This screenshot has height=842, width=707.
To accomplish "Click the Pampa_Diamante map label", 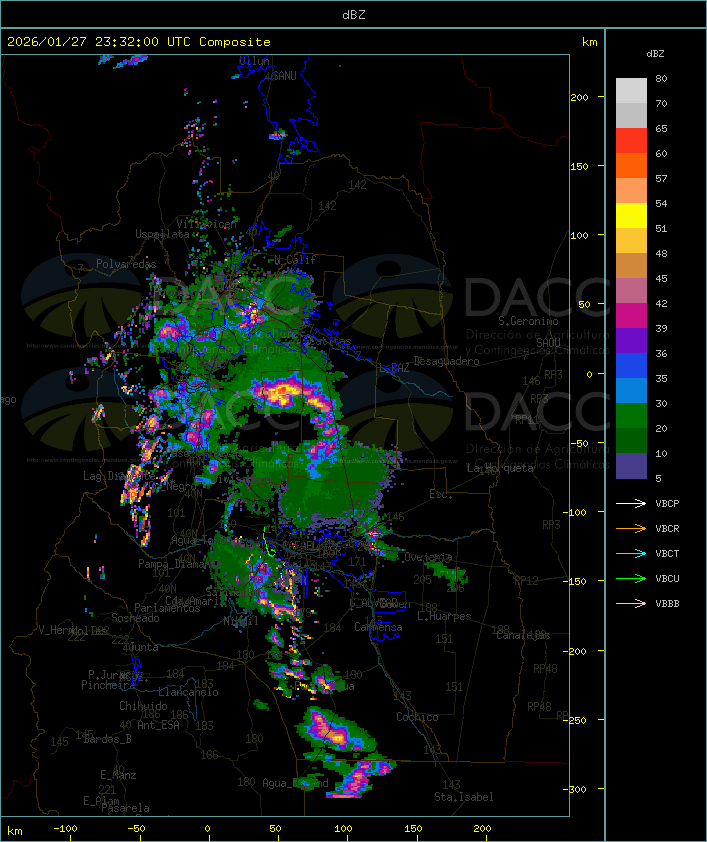I will tap(179, 564).
